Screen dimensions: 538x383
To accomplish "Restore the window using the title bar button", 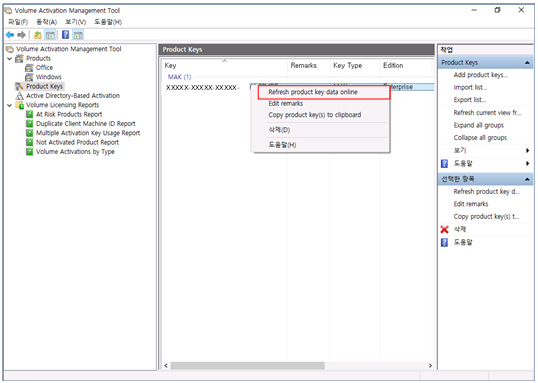I will (x=497, y=10).
